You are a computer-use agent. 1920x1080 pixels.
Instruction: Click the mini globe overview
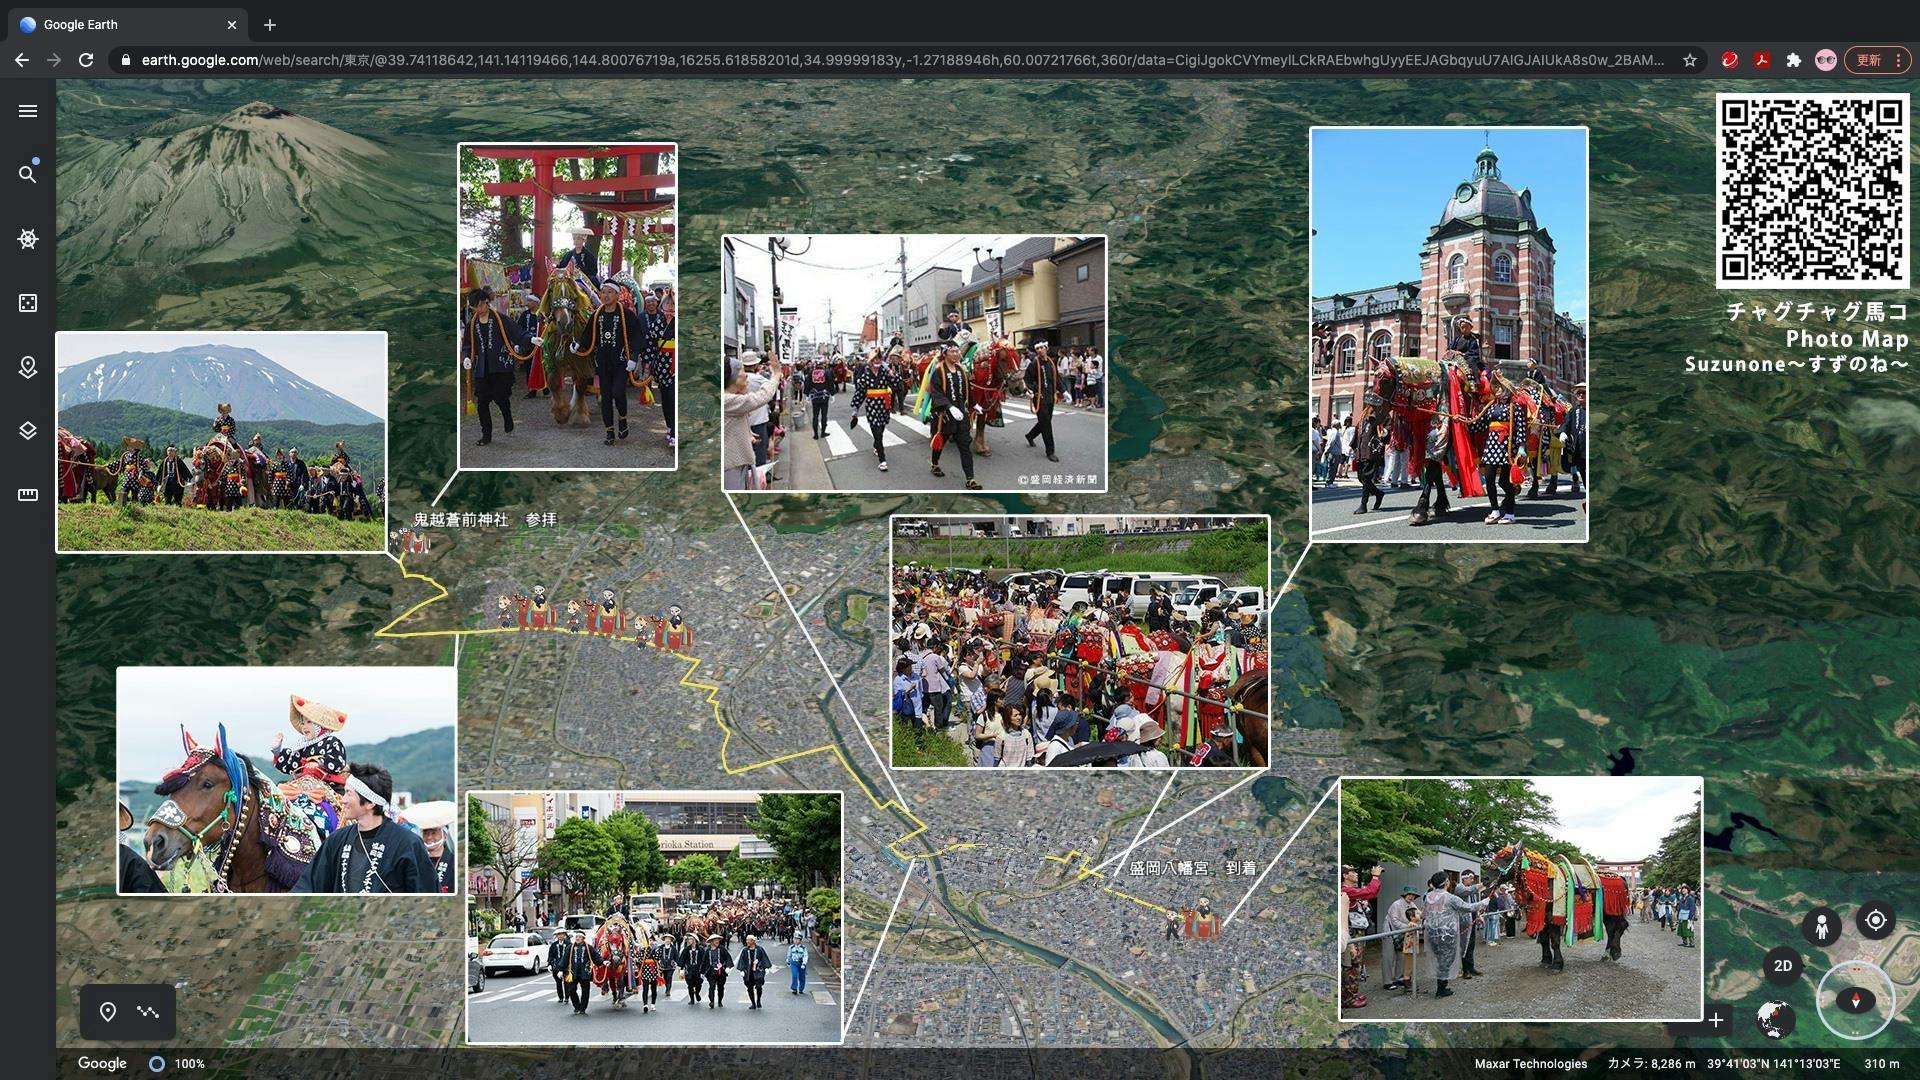(x=1775, y=1020)
